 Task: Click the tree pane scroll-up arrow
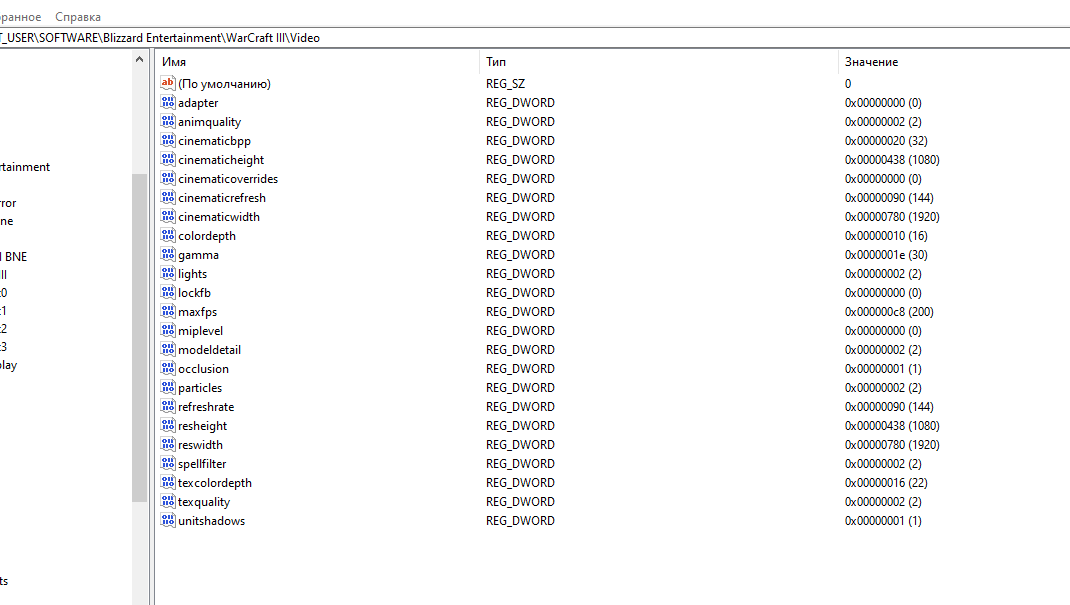click(x=139, y=59)
